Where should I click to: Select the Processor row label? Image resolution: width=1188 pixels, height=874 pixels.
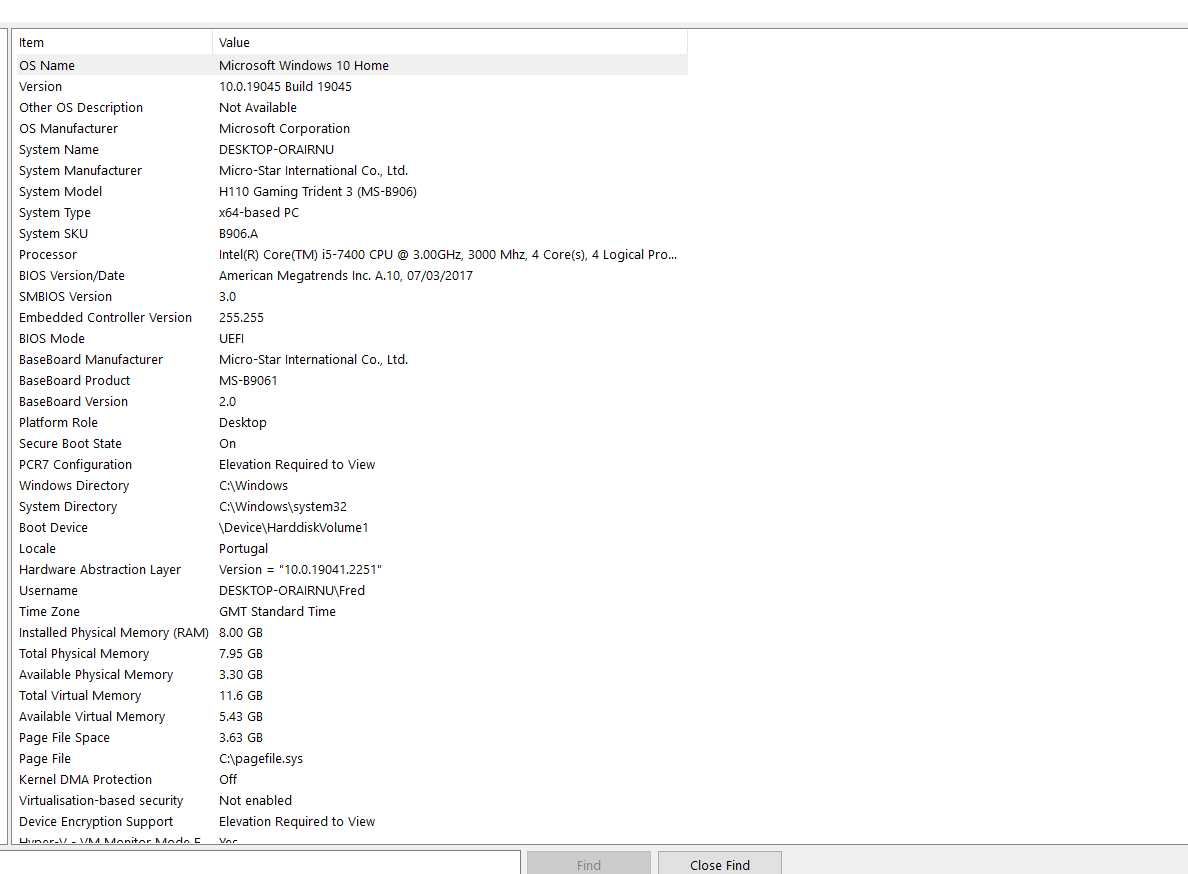tap(48, 254)
